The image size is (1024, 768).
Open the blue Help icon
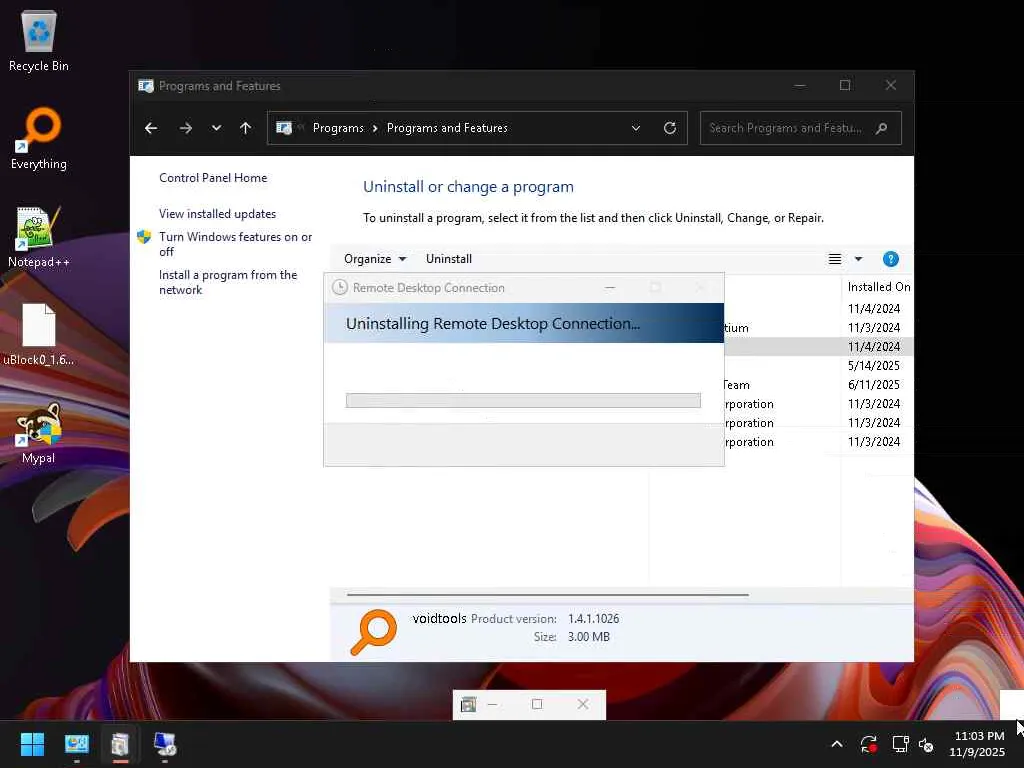click(x=890, y=259)
